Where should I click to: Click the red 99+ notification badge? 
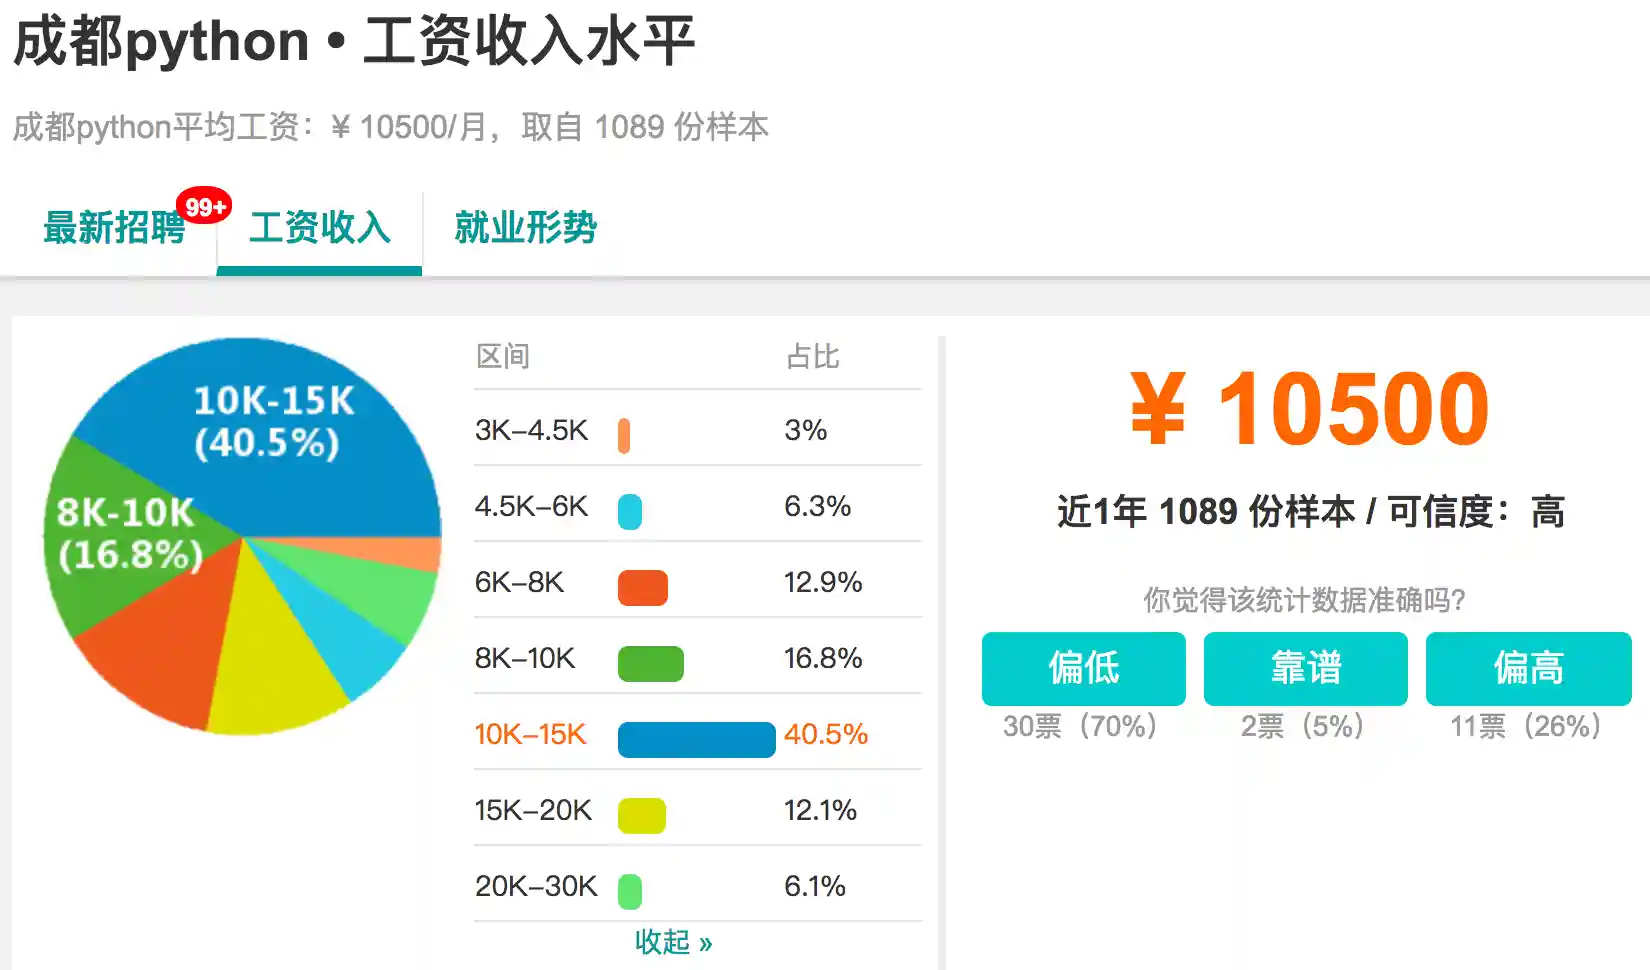(205, 207)
